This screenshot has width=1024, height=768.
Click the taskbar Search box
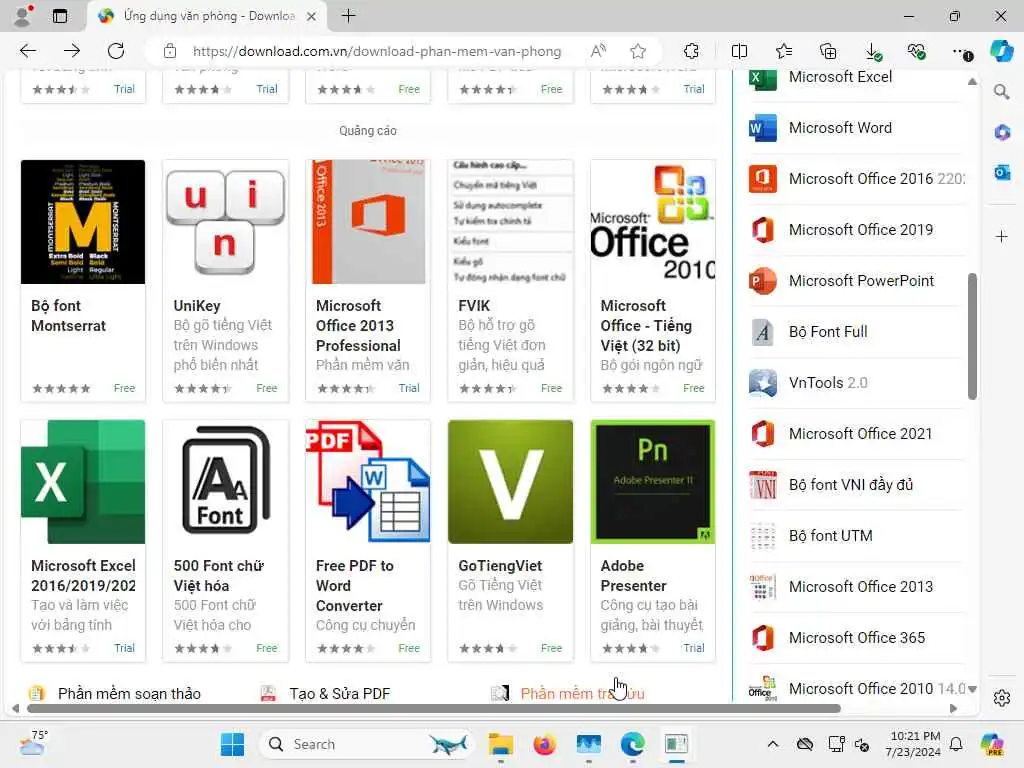(366, 744)
